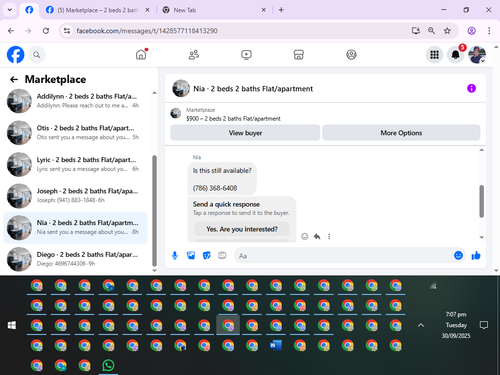Click the chat messages scrollbar thumb
The width and height of the screenshot is (500, 375).
click(481, 201)
